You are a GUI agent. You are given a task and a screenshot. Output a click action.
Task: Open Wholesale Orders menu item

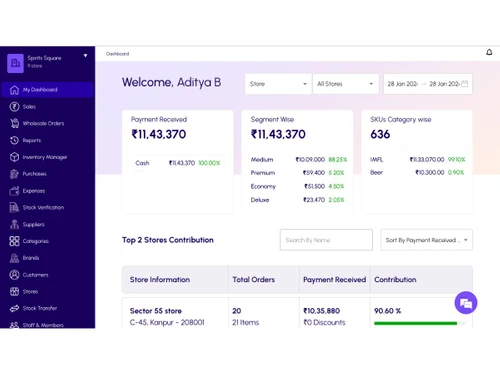coord(47,123)
